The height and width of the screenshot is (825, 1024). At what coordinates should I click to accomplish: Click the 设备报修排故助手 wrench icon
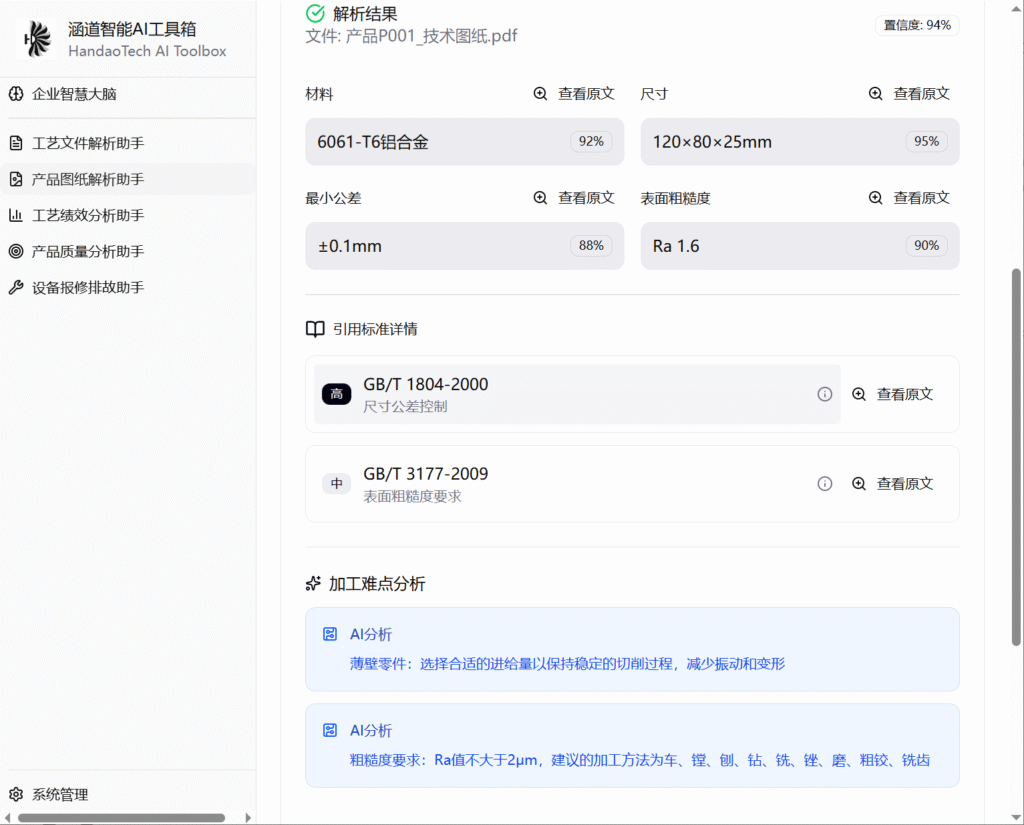(x=16, y=287)
